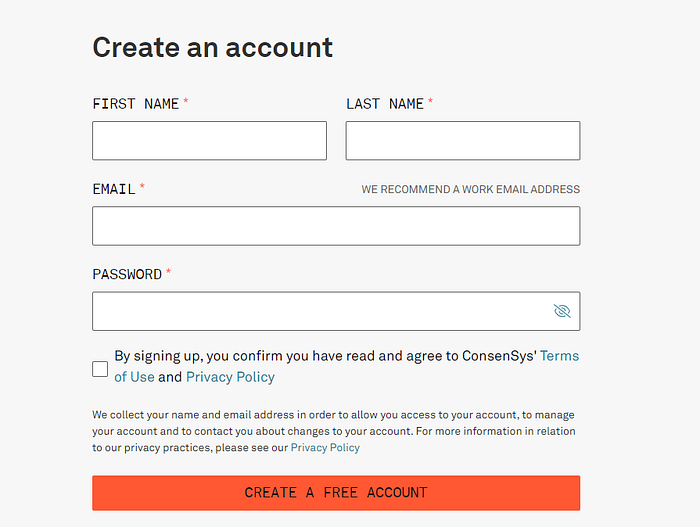The height and width of the screenshot is (527, 700).
Task: Check the agree to Terms checkbox
Action: (x=100, y=368)
